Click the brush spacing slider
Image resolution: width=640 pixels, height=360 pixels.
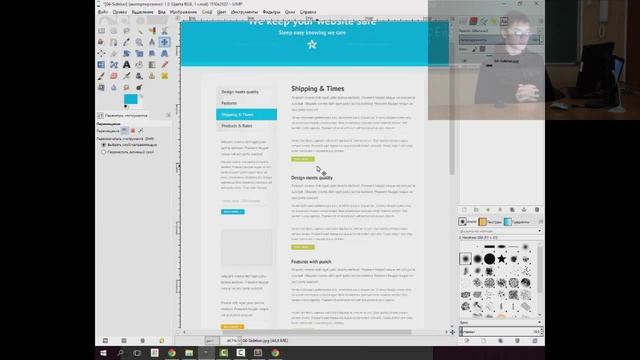501,331
